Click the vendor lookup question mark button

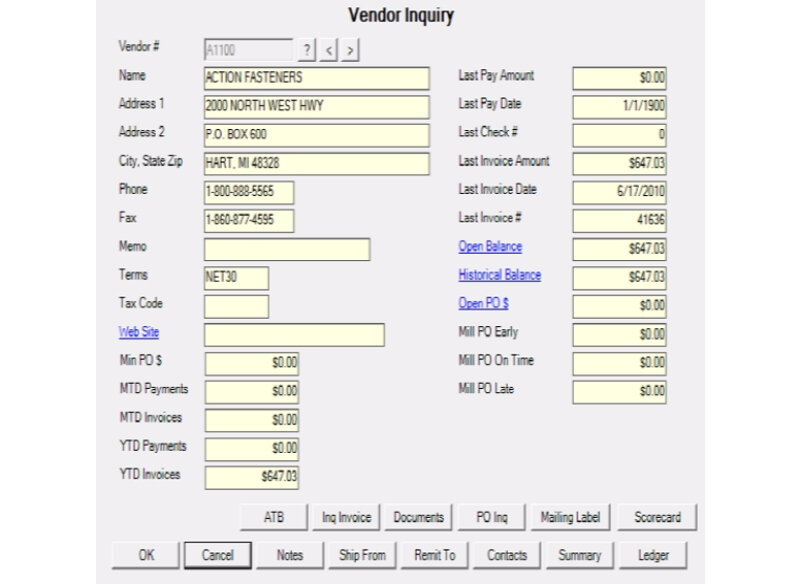tap(307, 49)
